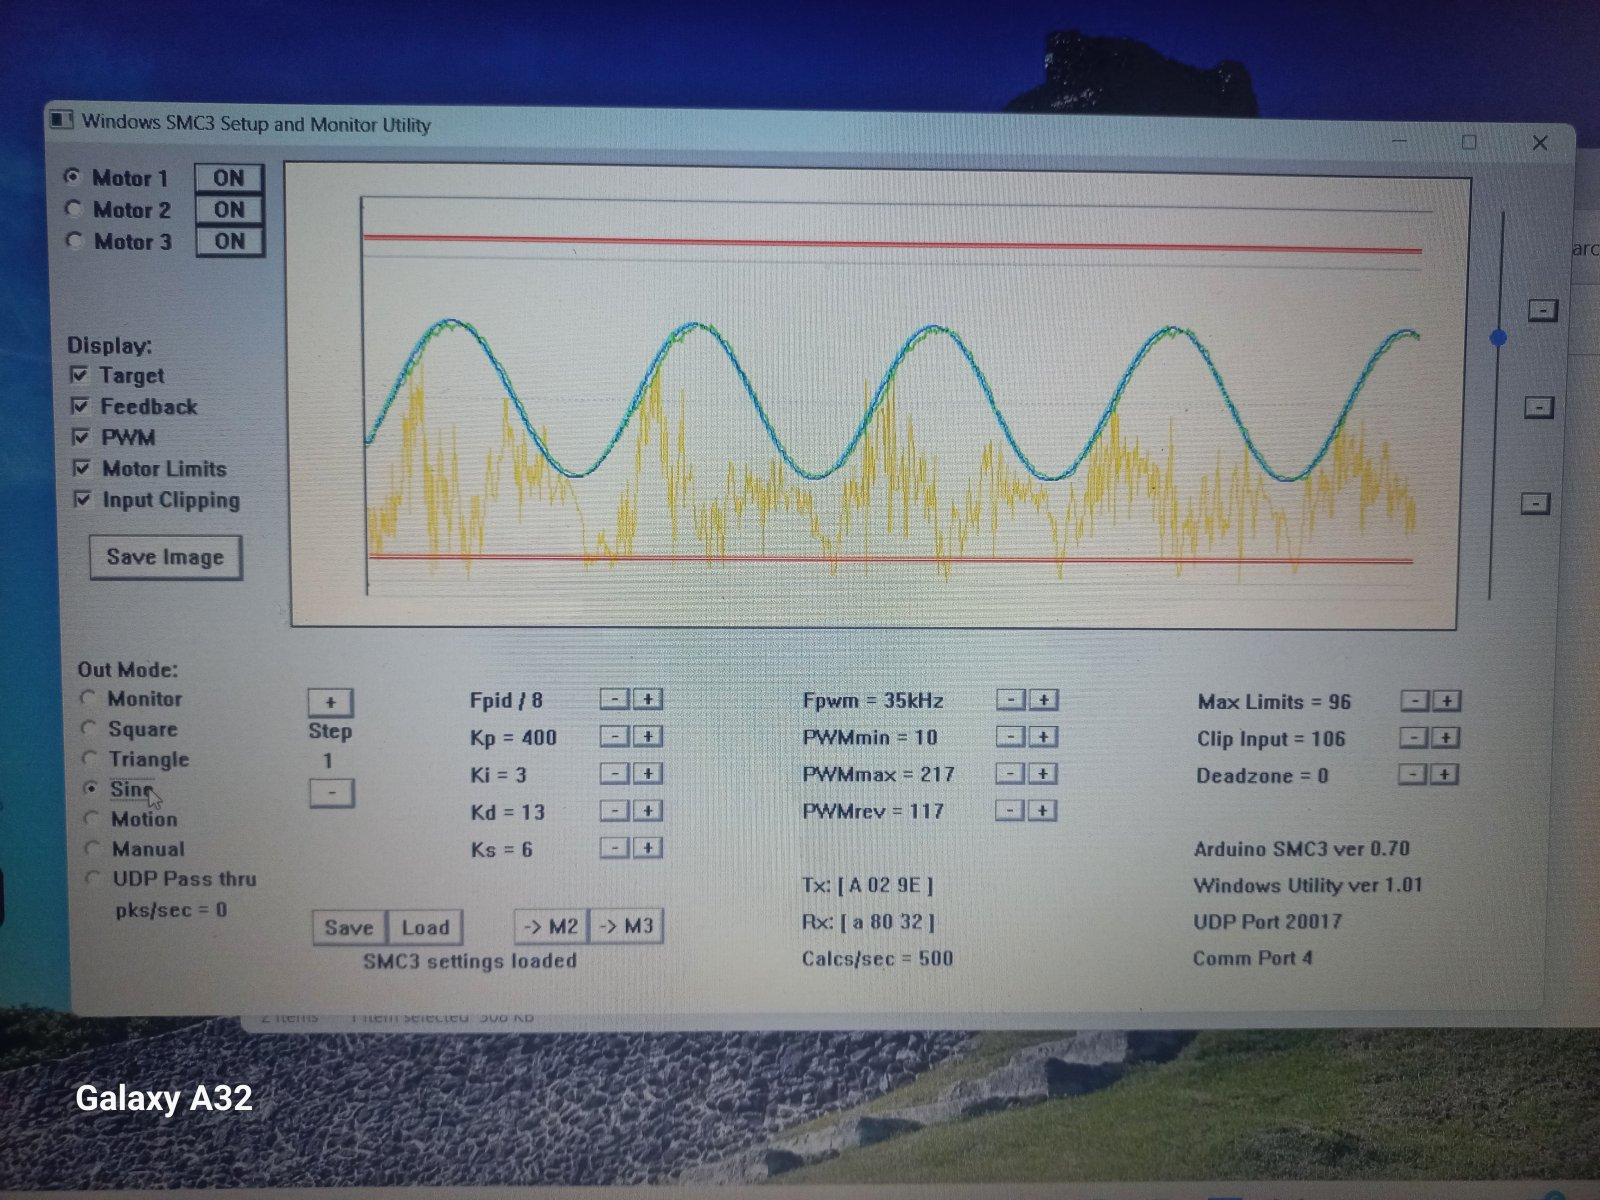Increase Clip Input with plus button
Image resolution: width=1600 pixels, height=1200 pixels.
pos(1445,737)
